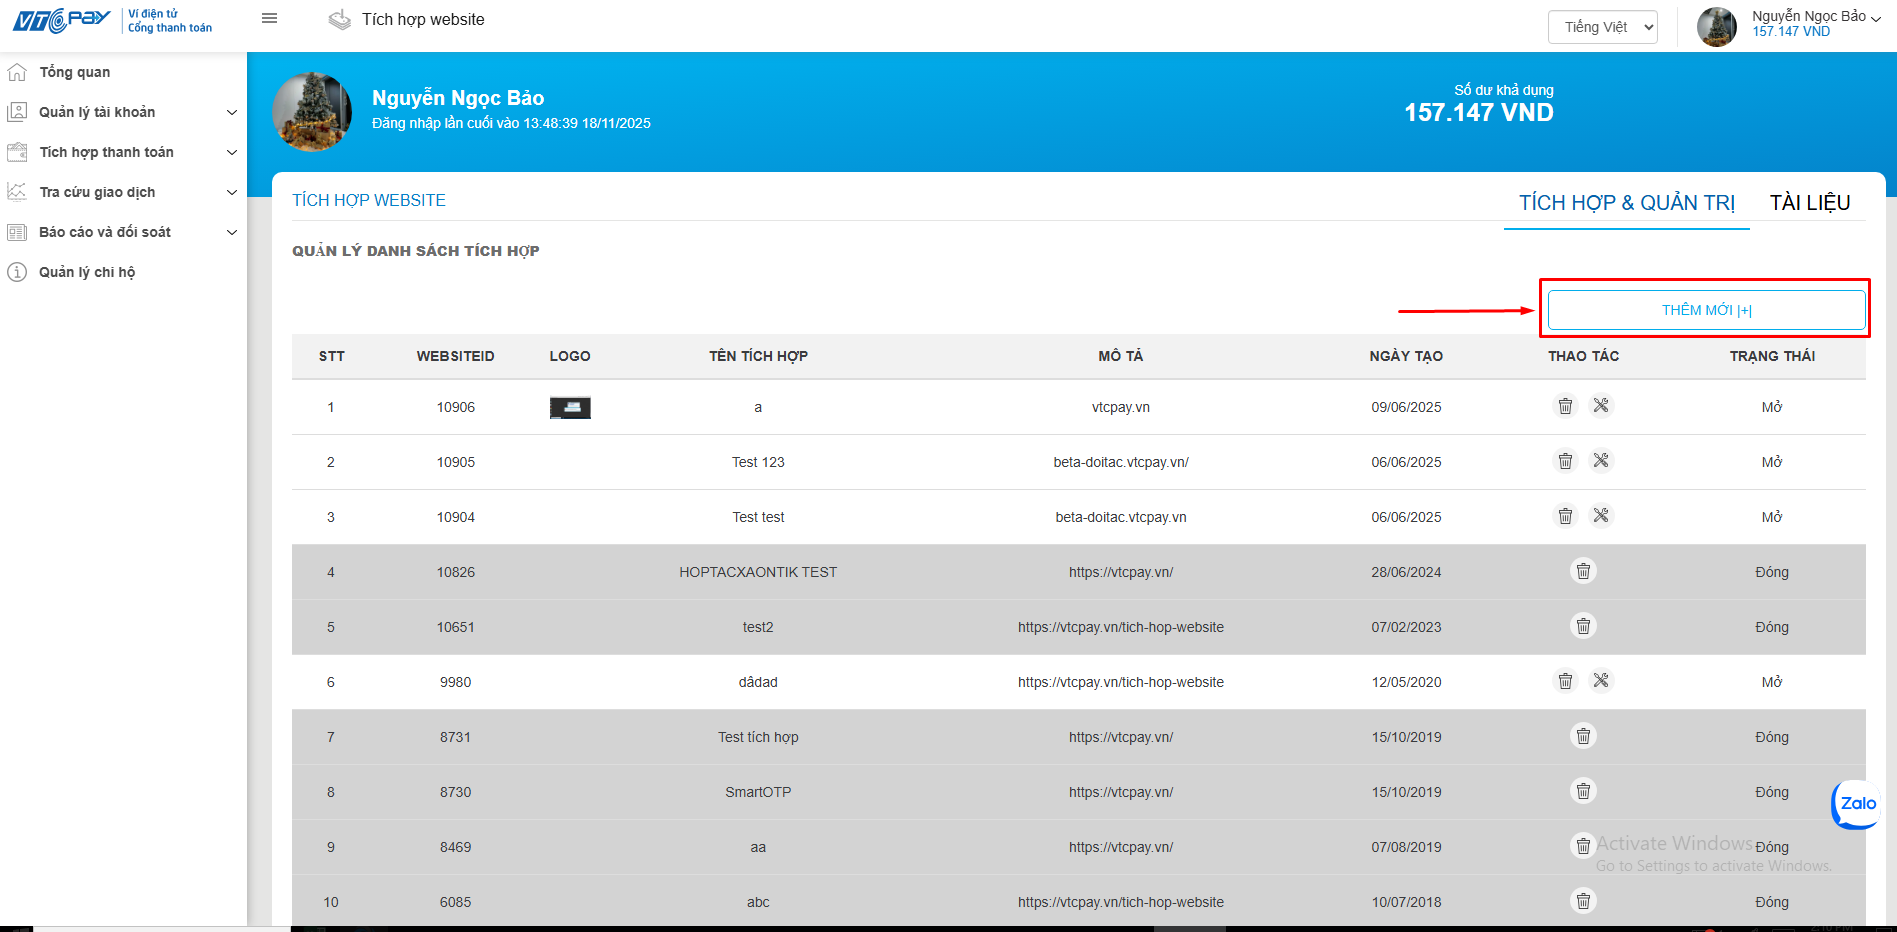Open the Tiếng Việt language dropdown

pyautogui.click(x=1602, y=27)
